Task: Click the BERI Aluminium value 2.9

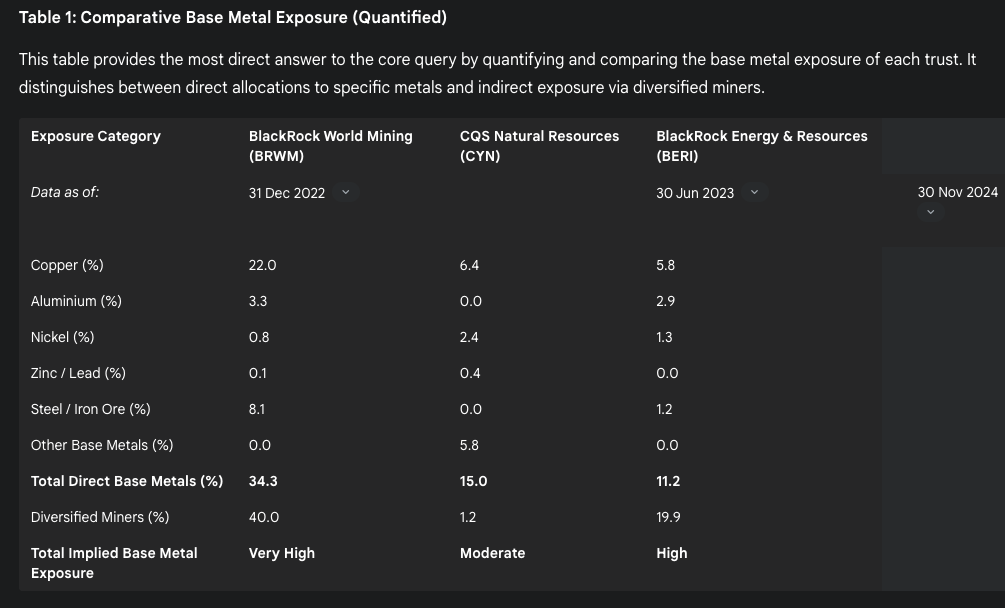Action: click(x=665, y=301)
